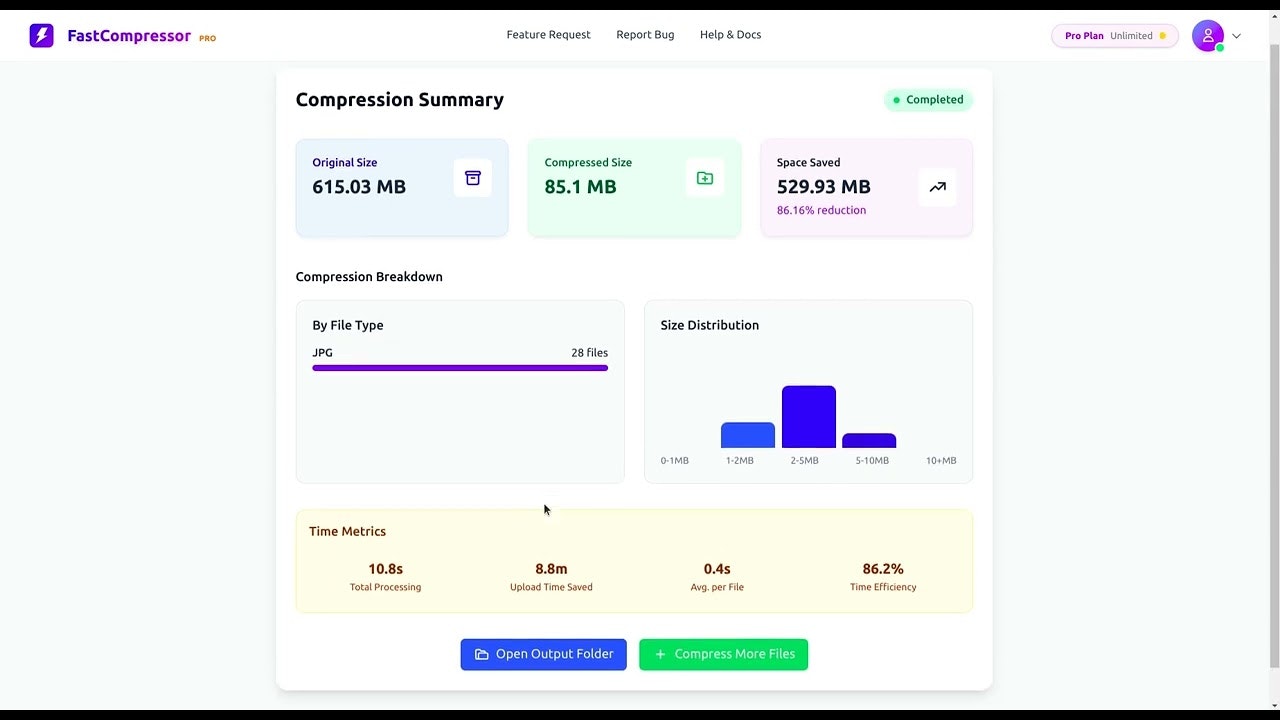Click the archive icon on Original Size card

(x=472, y=177)
